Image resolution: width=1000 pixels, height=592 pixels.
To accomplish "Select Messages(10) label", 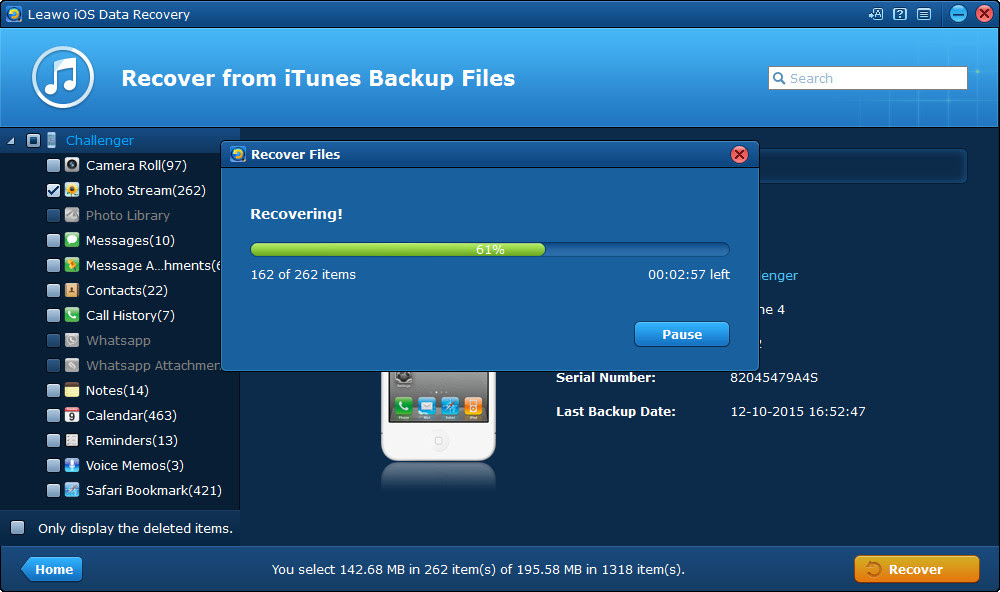I will click(x=130, y=240).
